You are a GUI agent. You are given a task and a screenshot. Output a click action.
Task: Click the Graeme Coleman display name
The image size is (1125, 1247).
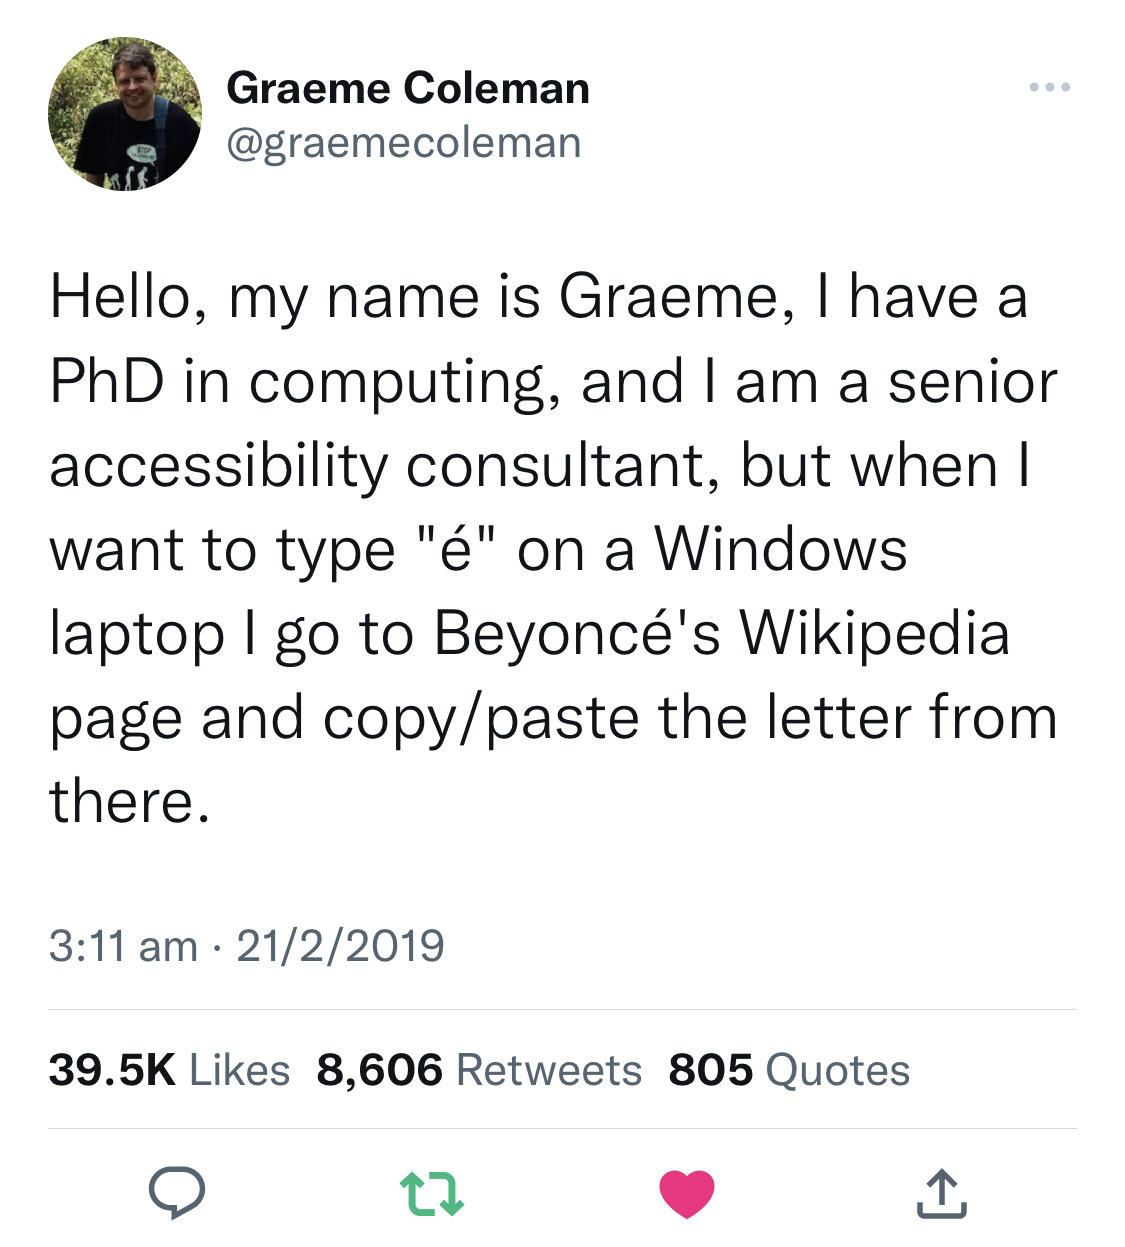(x=408, y=88)
